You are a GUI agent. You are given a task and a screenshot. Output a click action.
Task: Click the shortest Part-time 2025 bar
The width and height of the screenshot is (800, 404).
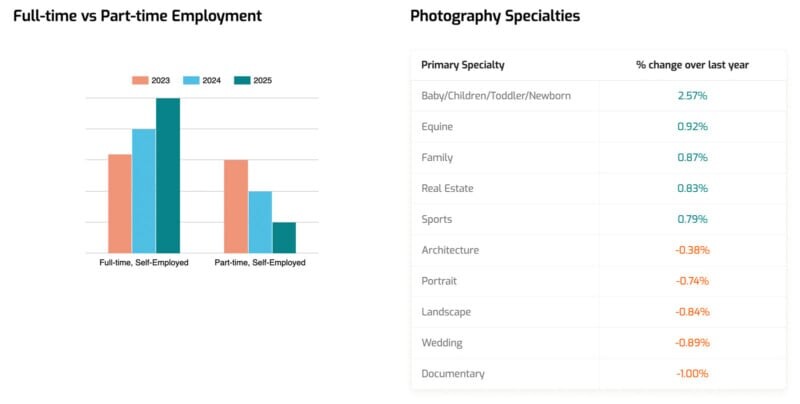[x=284, y=238]
